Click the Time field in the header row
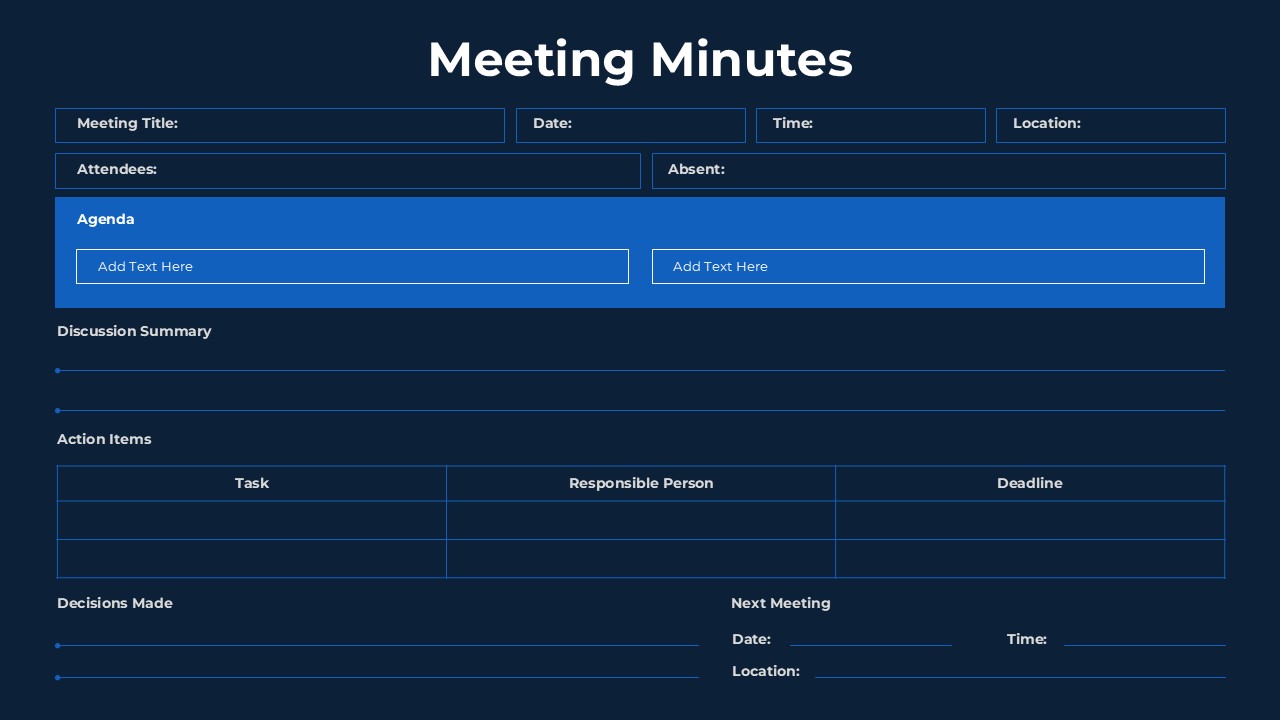Image resolution: width=1280 pixels, height=720 pixels. click(x=870, y=125)
